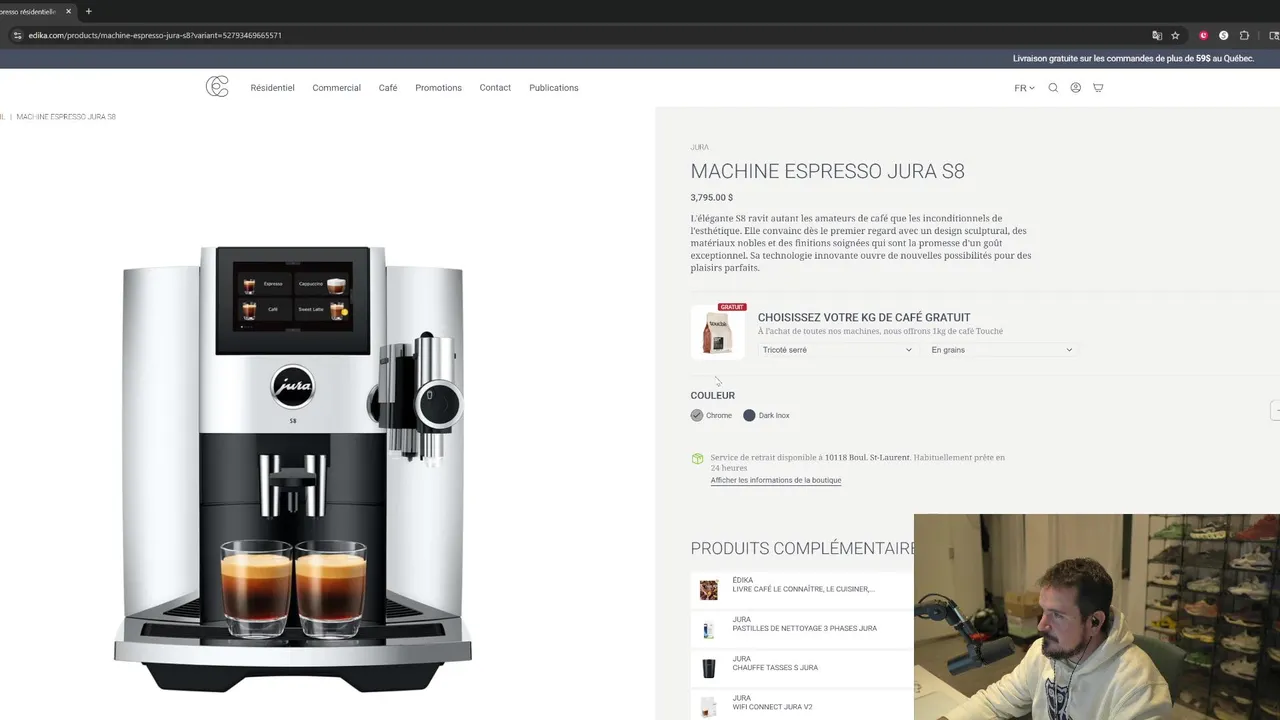Click the Livre Café product thumbnail
This screenshot has height=720, width=1280.
coord(709,590)
